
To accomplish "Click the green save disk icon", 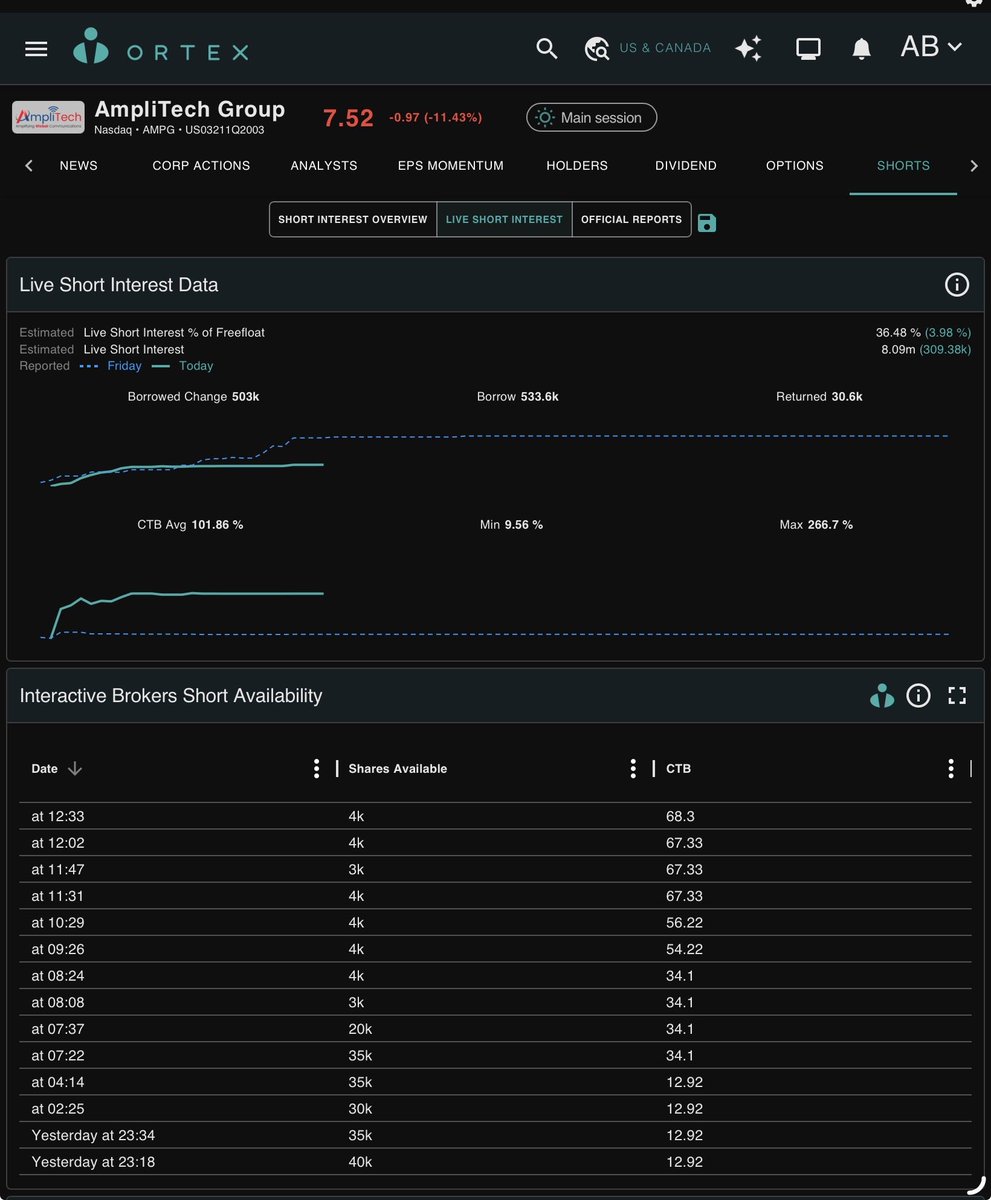I will pyautogui.click(x=707, y=222).
